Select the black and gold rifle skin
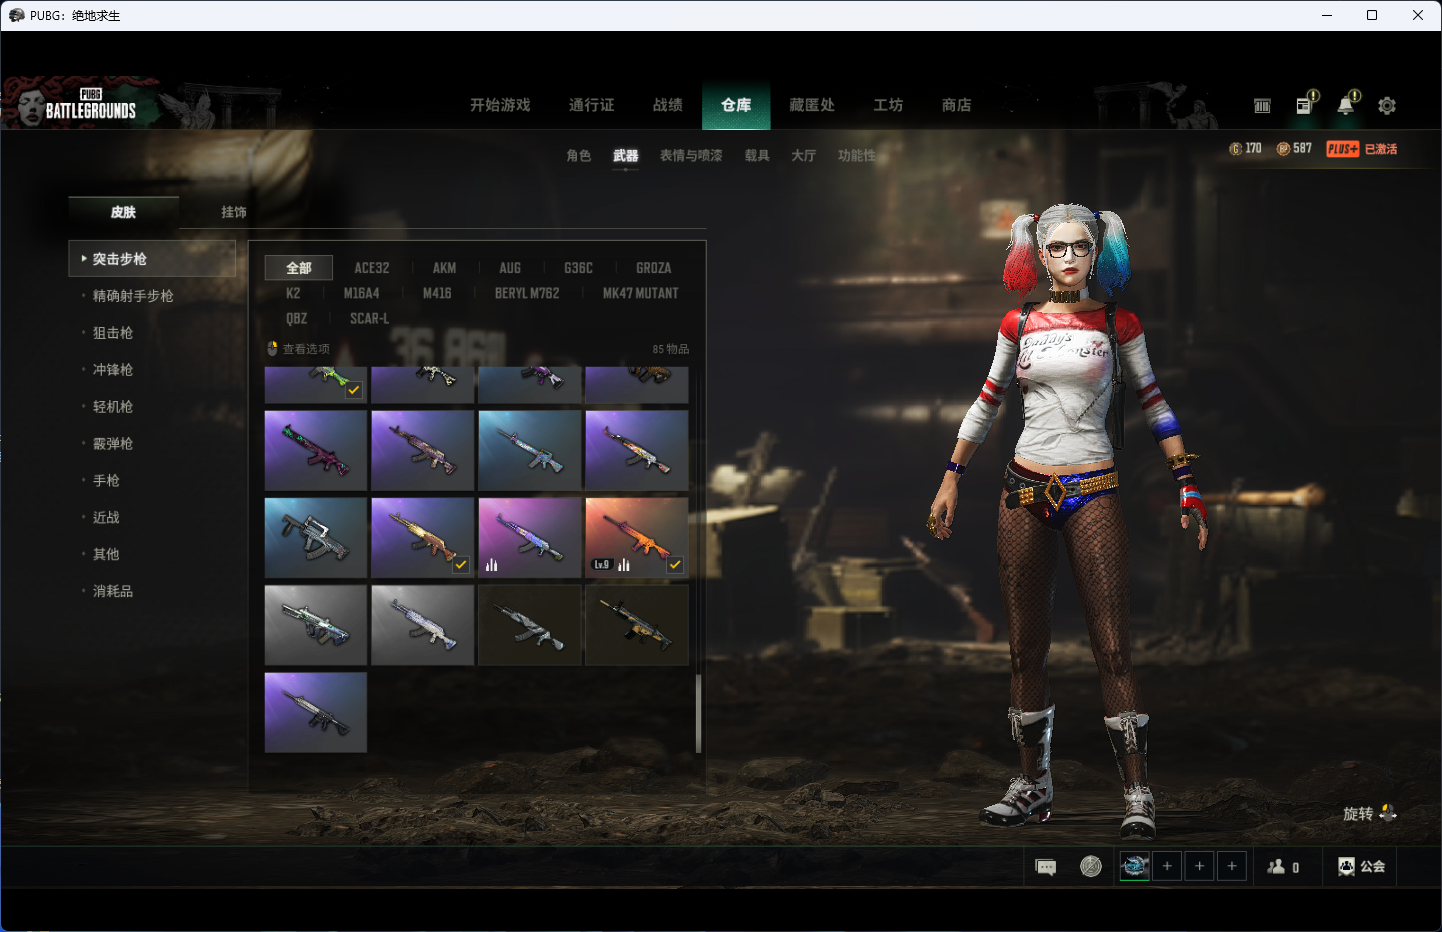 637,625
